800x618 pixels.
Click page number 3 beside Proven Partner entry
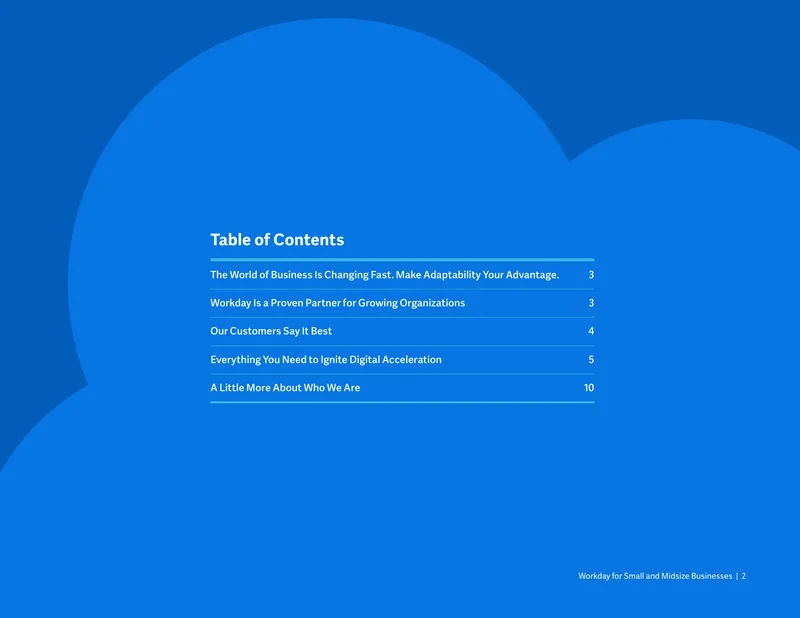coord(591,303)
